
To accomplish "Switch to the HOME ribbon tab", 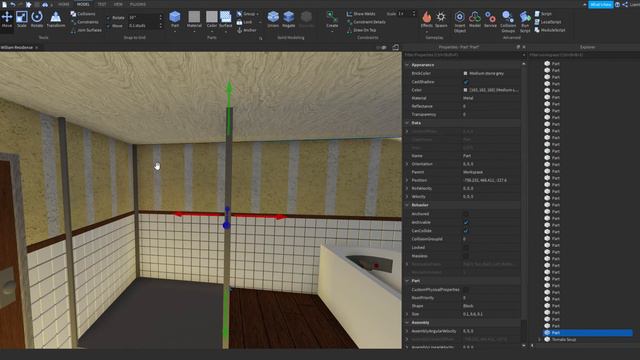I will (63, 4).
